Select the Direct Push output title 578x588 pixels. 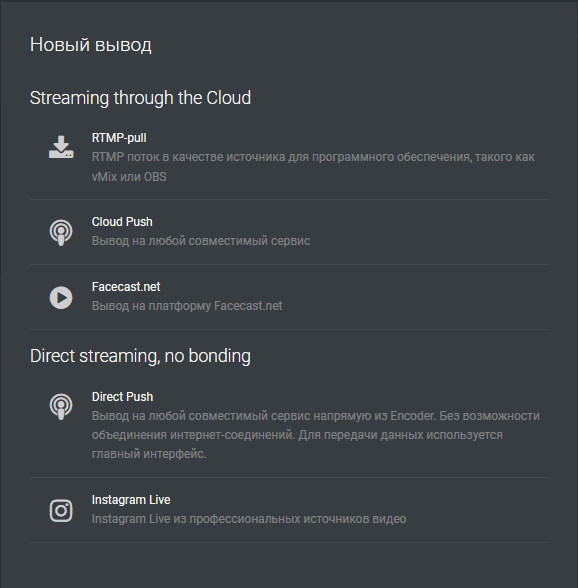122,397
